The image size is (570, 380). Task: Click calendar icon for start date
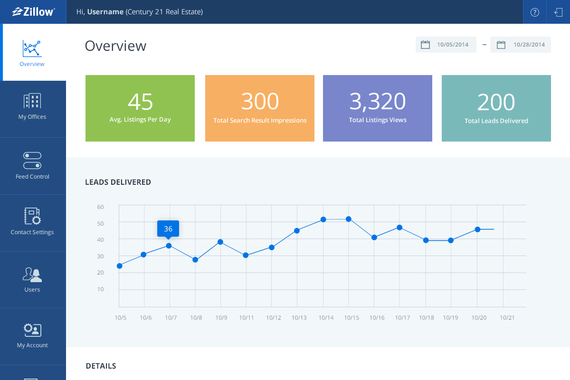point(425,45)
